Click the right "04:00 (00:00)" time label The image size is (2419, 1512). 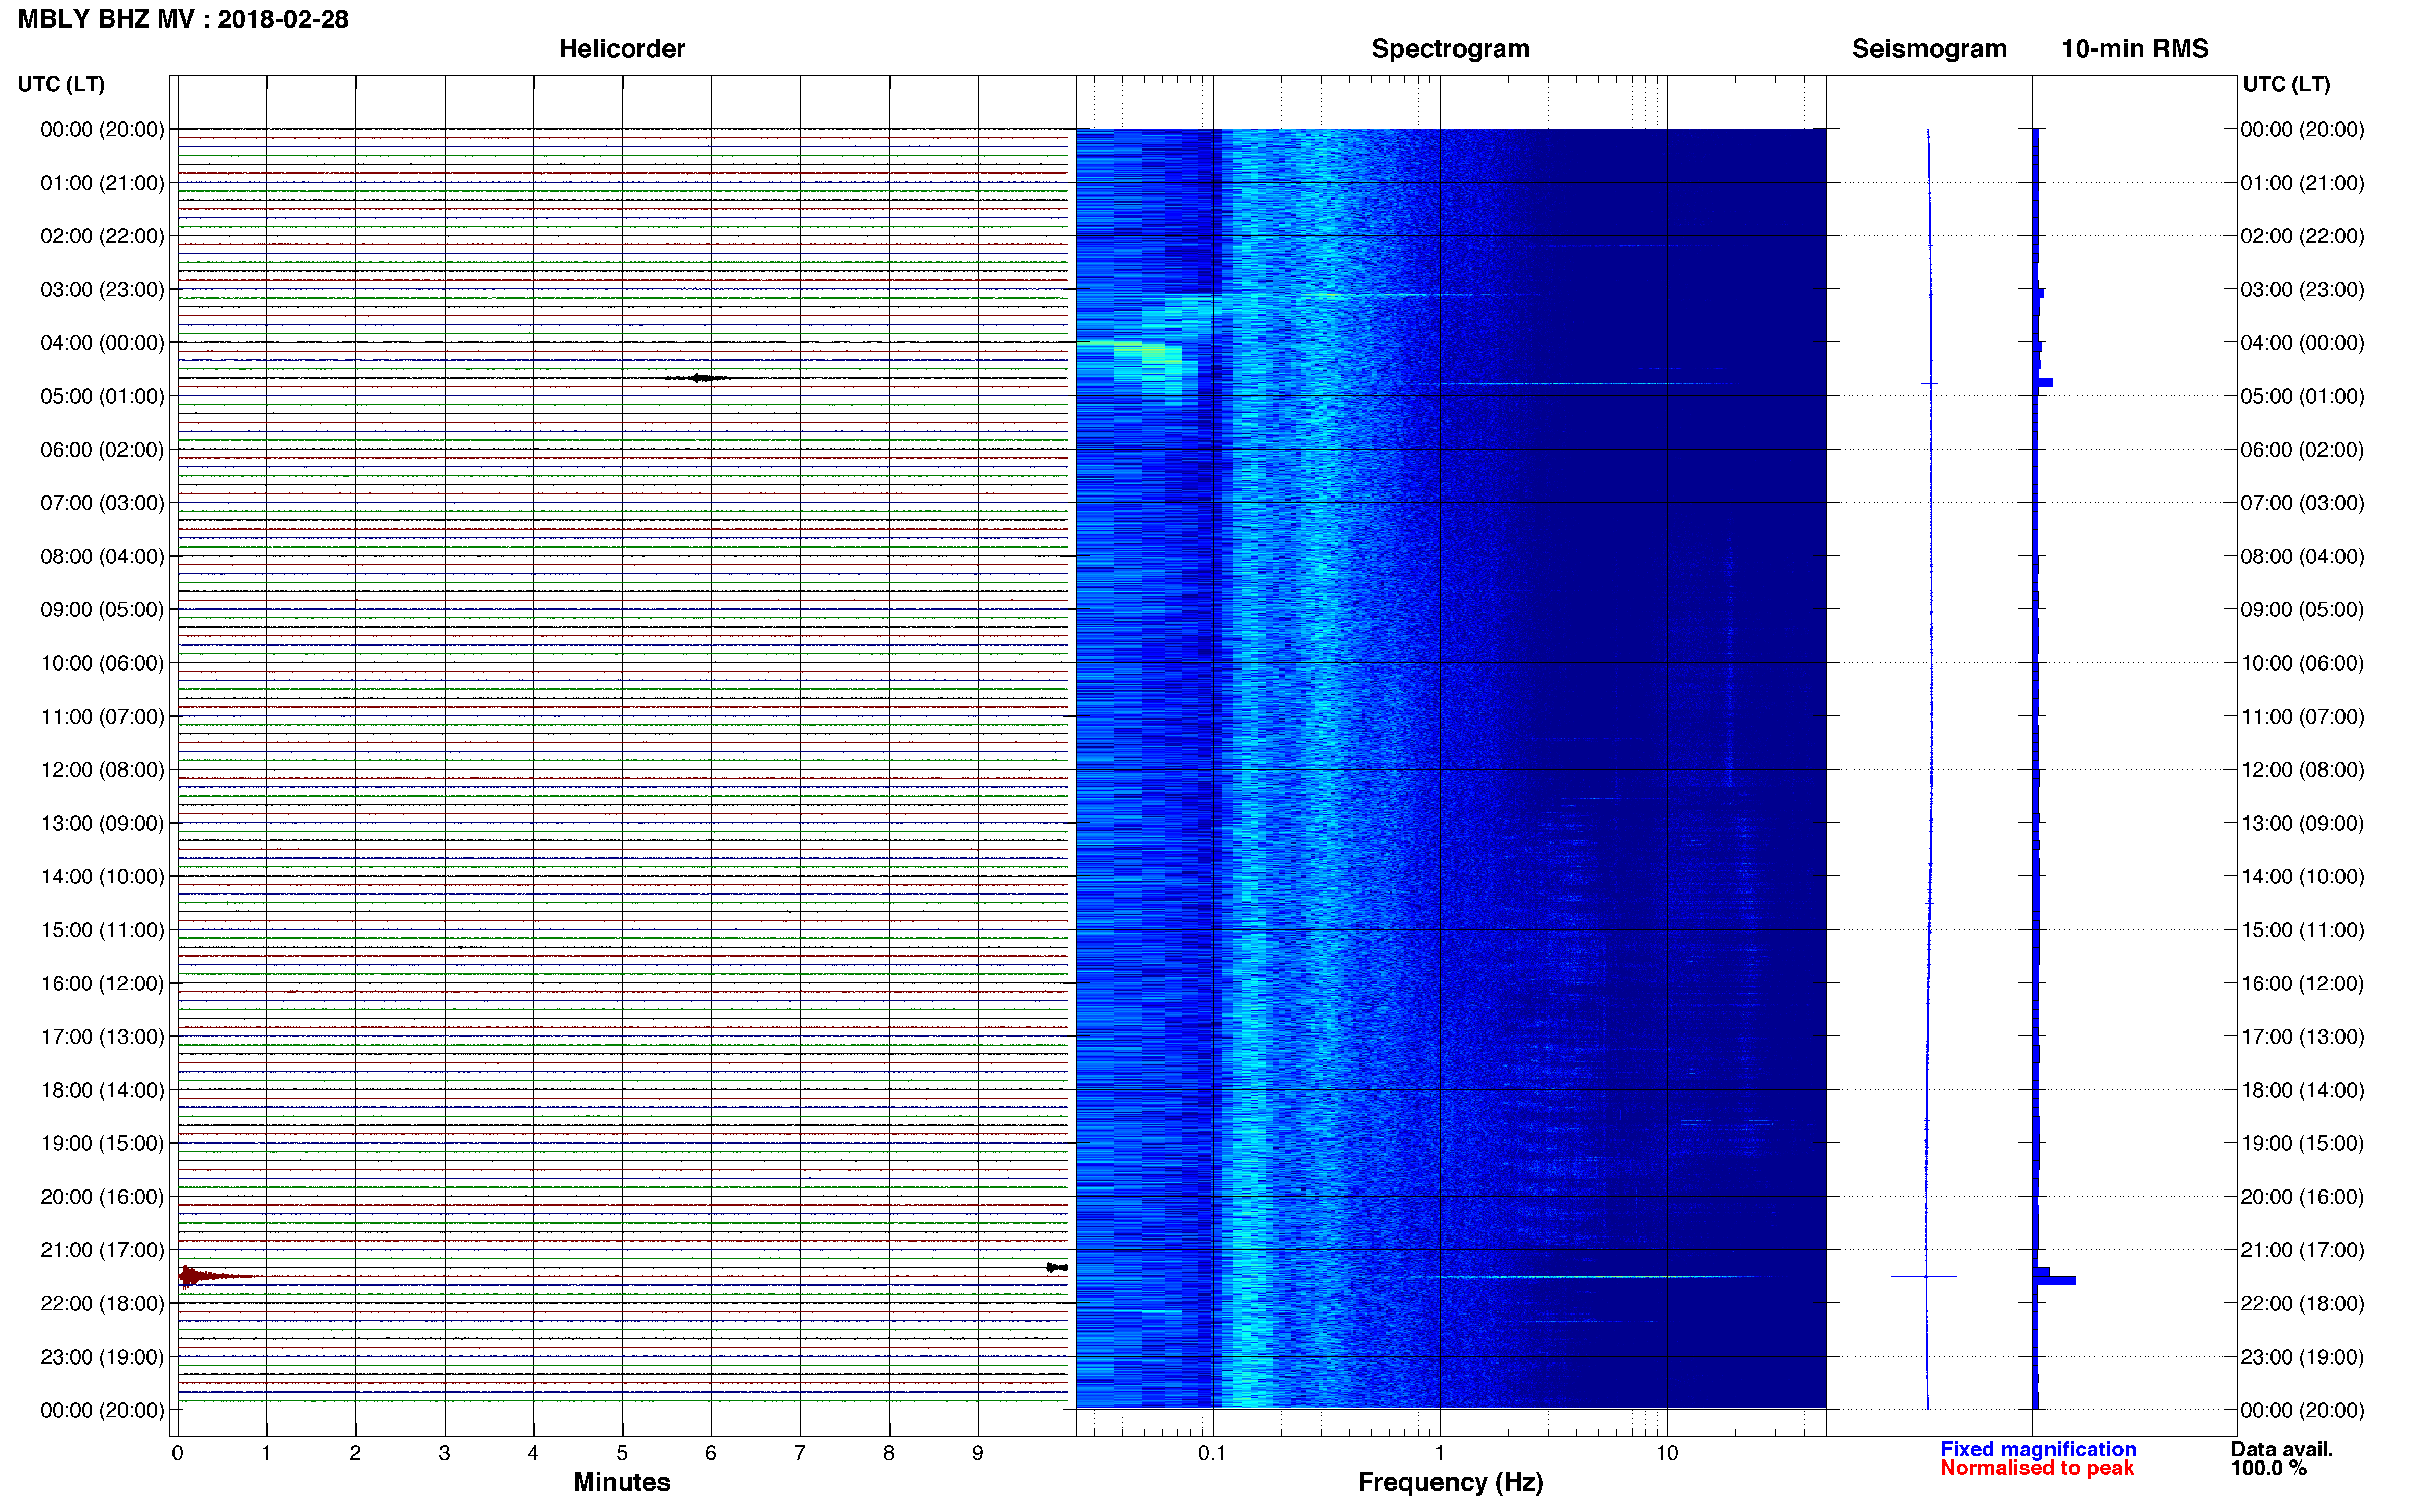[x=2302, y=343]
